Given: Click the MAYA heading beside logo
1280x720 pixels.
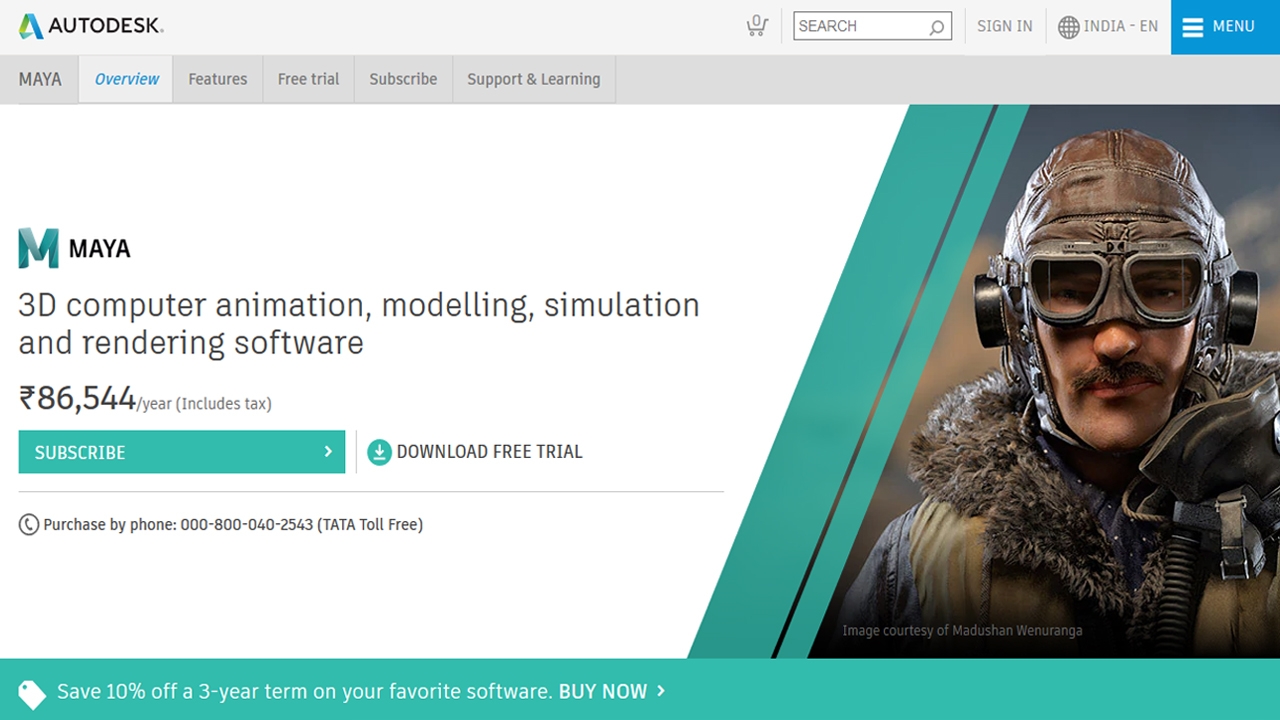Looking at the screenshot, I should pos(99,248).
